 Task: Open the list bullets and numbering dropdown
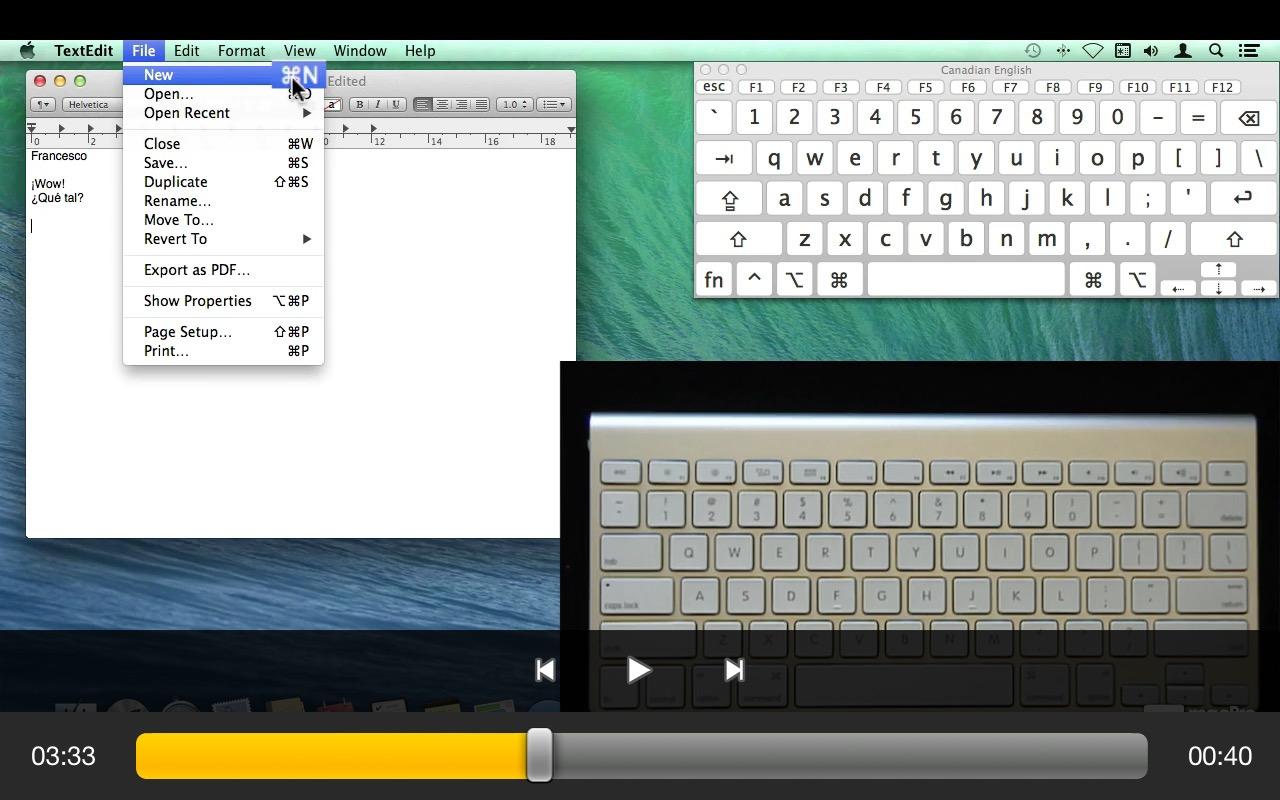554,104
